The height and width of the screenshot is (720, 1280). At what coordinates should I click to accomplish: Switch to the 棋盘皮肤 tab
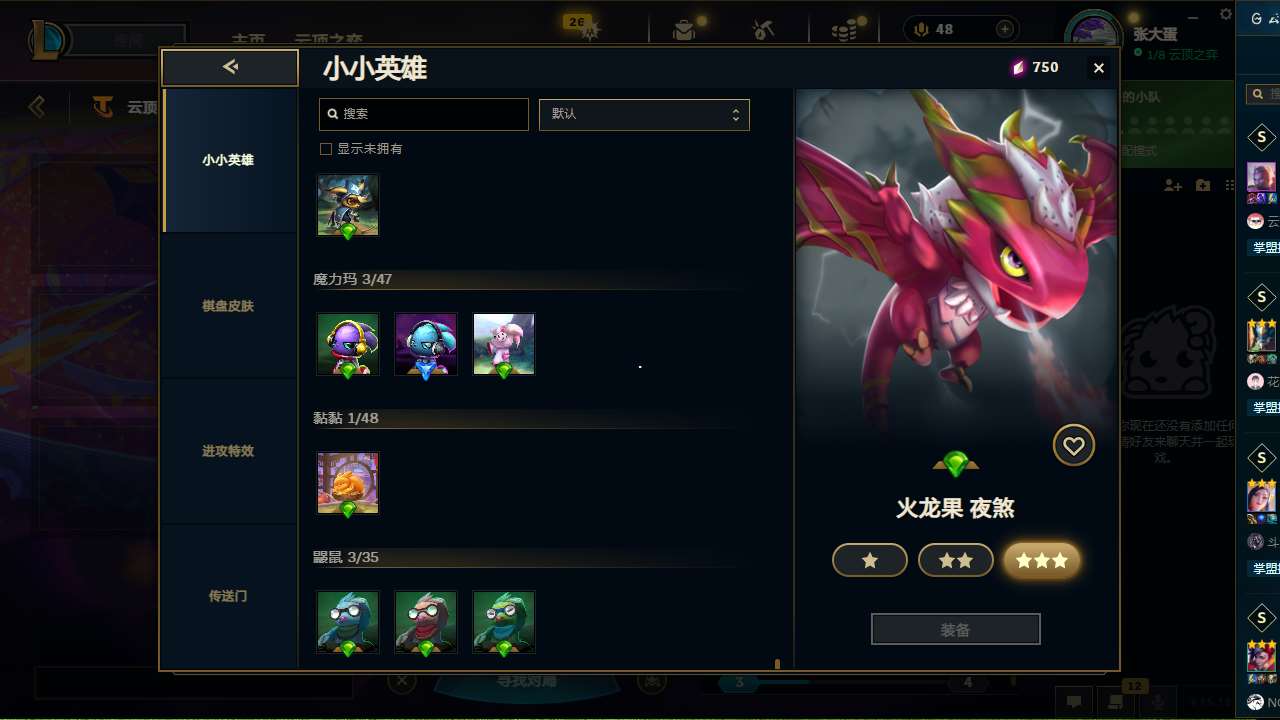(x=229, y=306)
